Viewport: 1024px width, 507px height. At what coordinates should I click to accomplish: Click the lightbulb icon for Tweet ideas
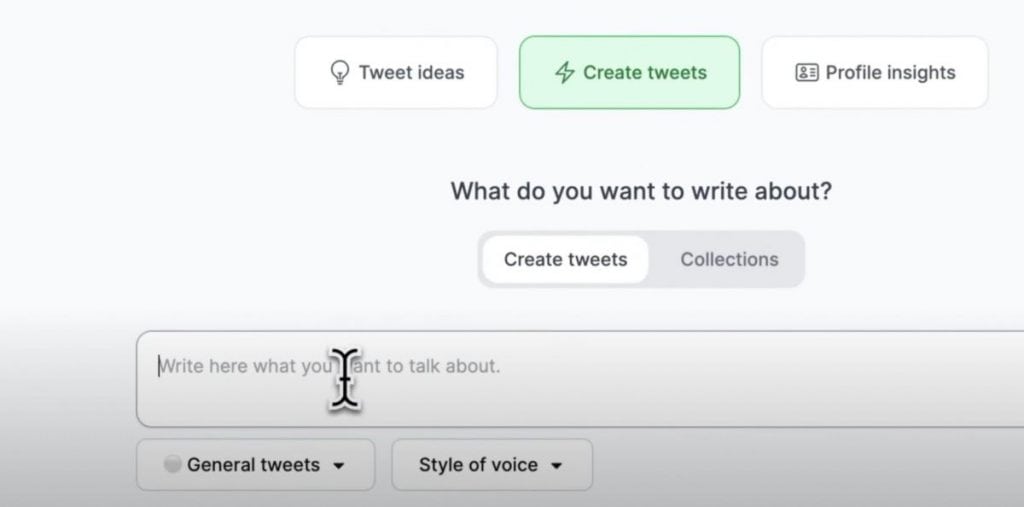[x=339, y=73]
